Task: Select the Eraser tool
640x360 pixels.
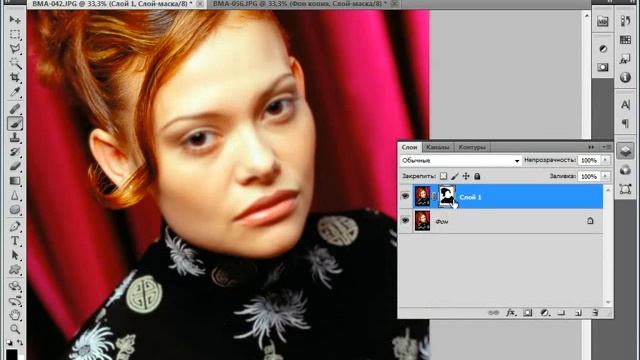Action: click(15, 166)
